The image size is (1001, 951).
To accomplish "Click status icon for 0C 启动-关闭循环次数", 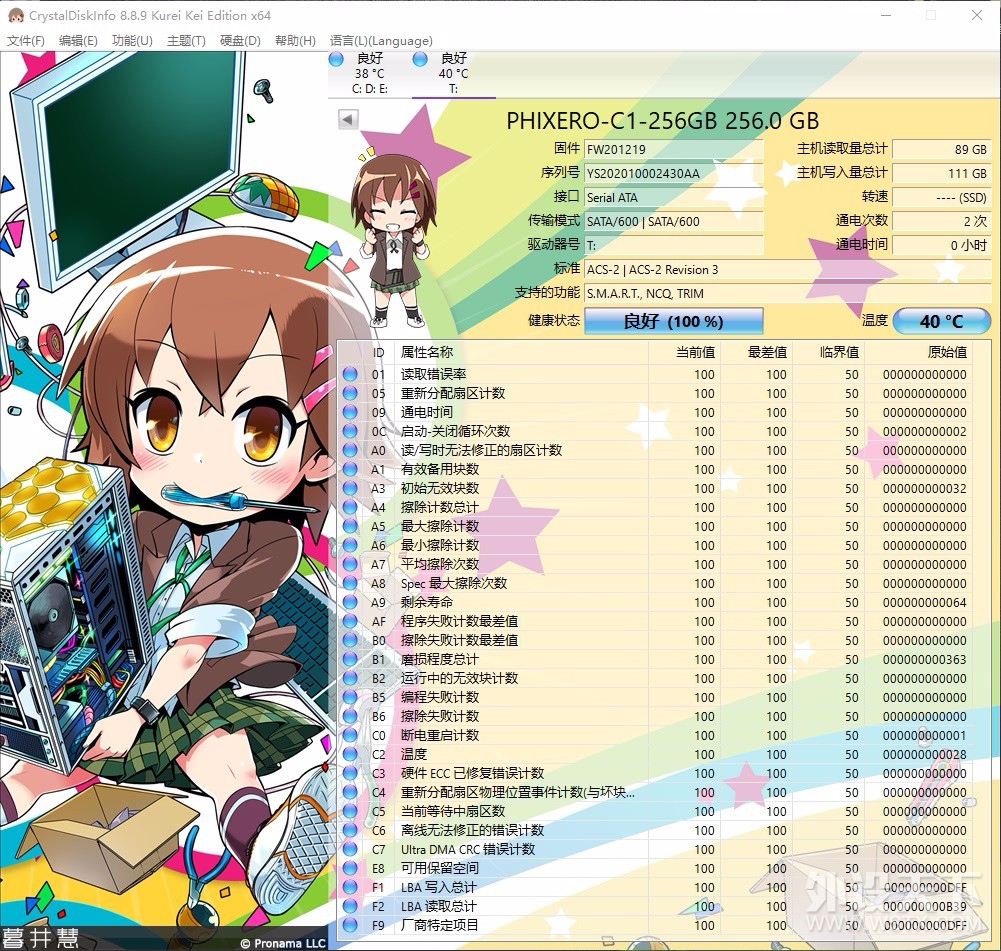I will pos(350,431).
